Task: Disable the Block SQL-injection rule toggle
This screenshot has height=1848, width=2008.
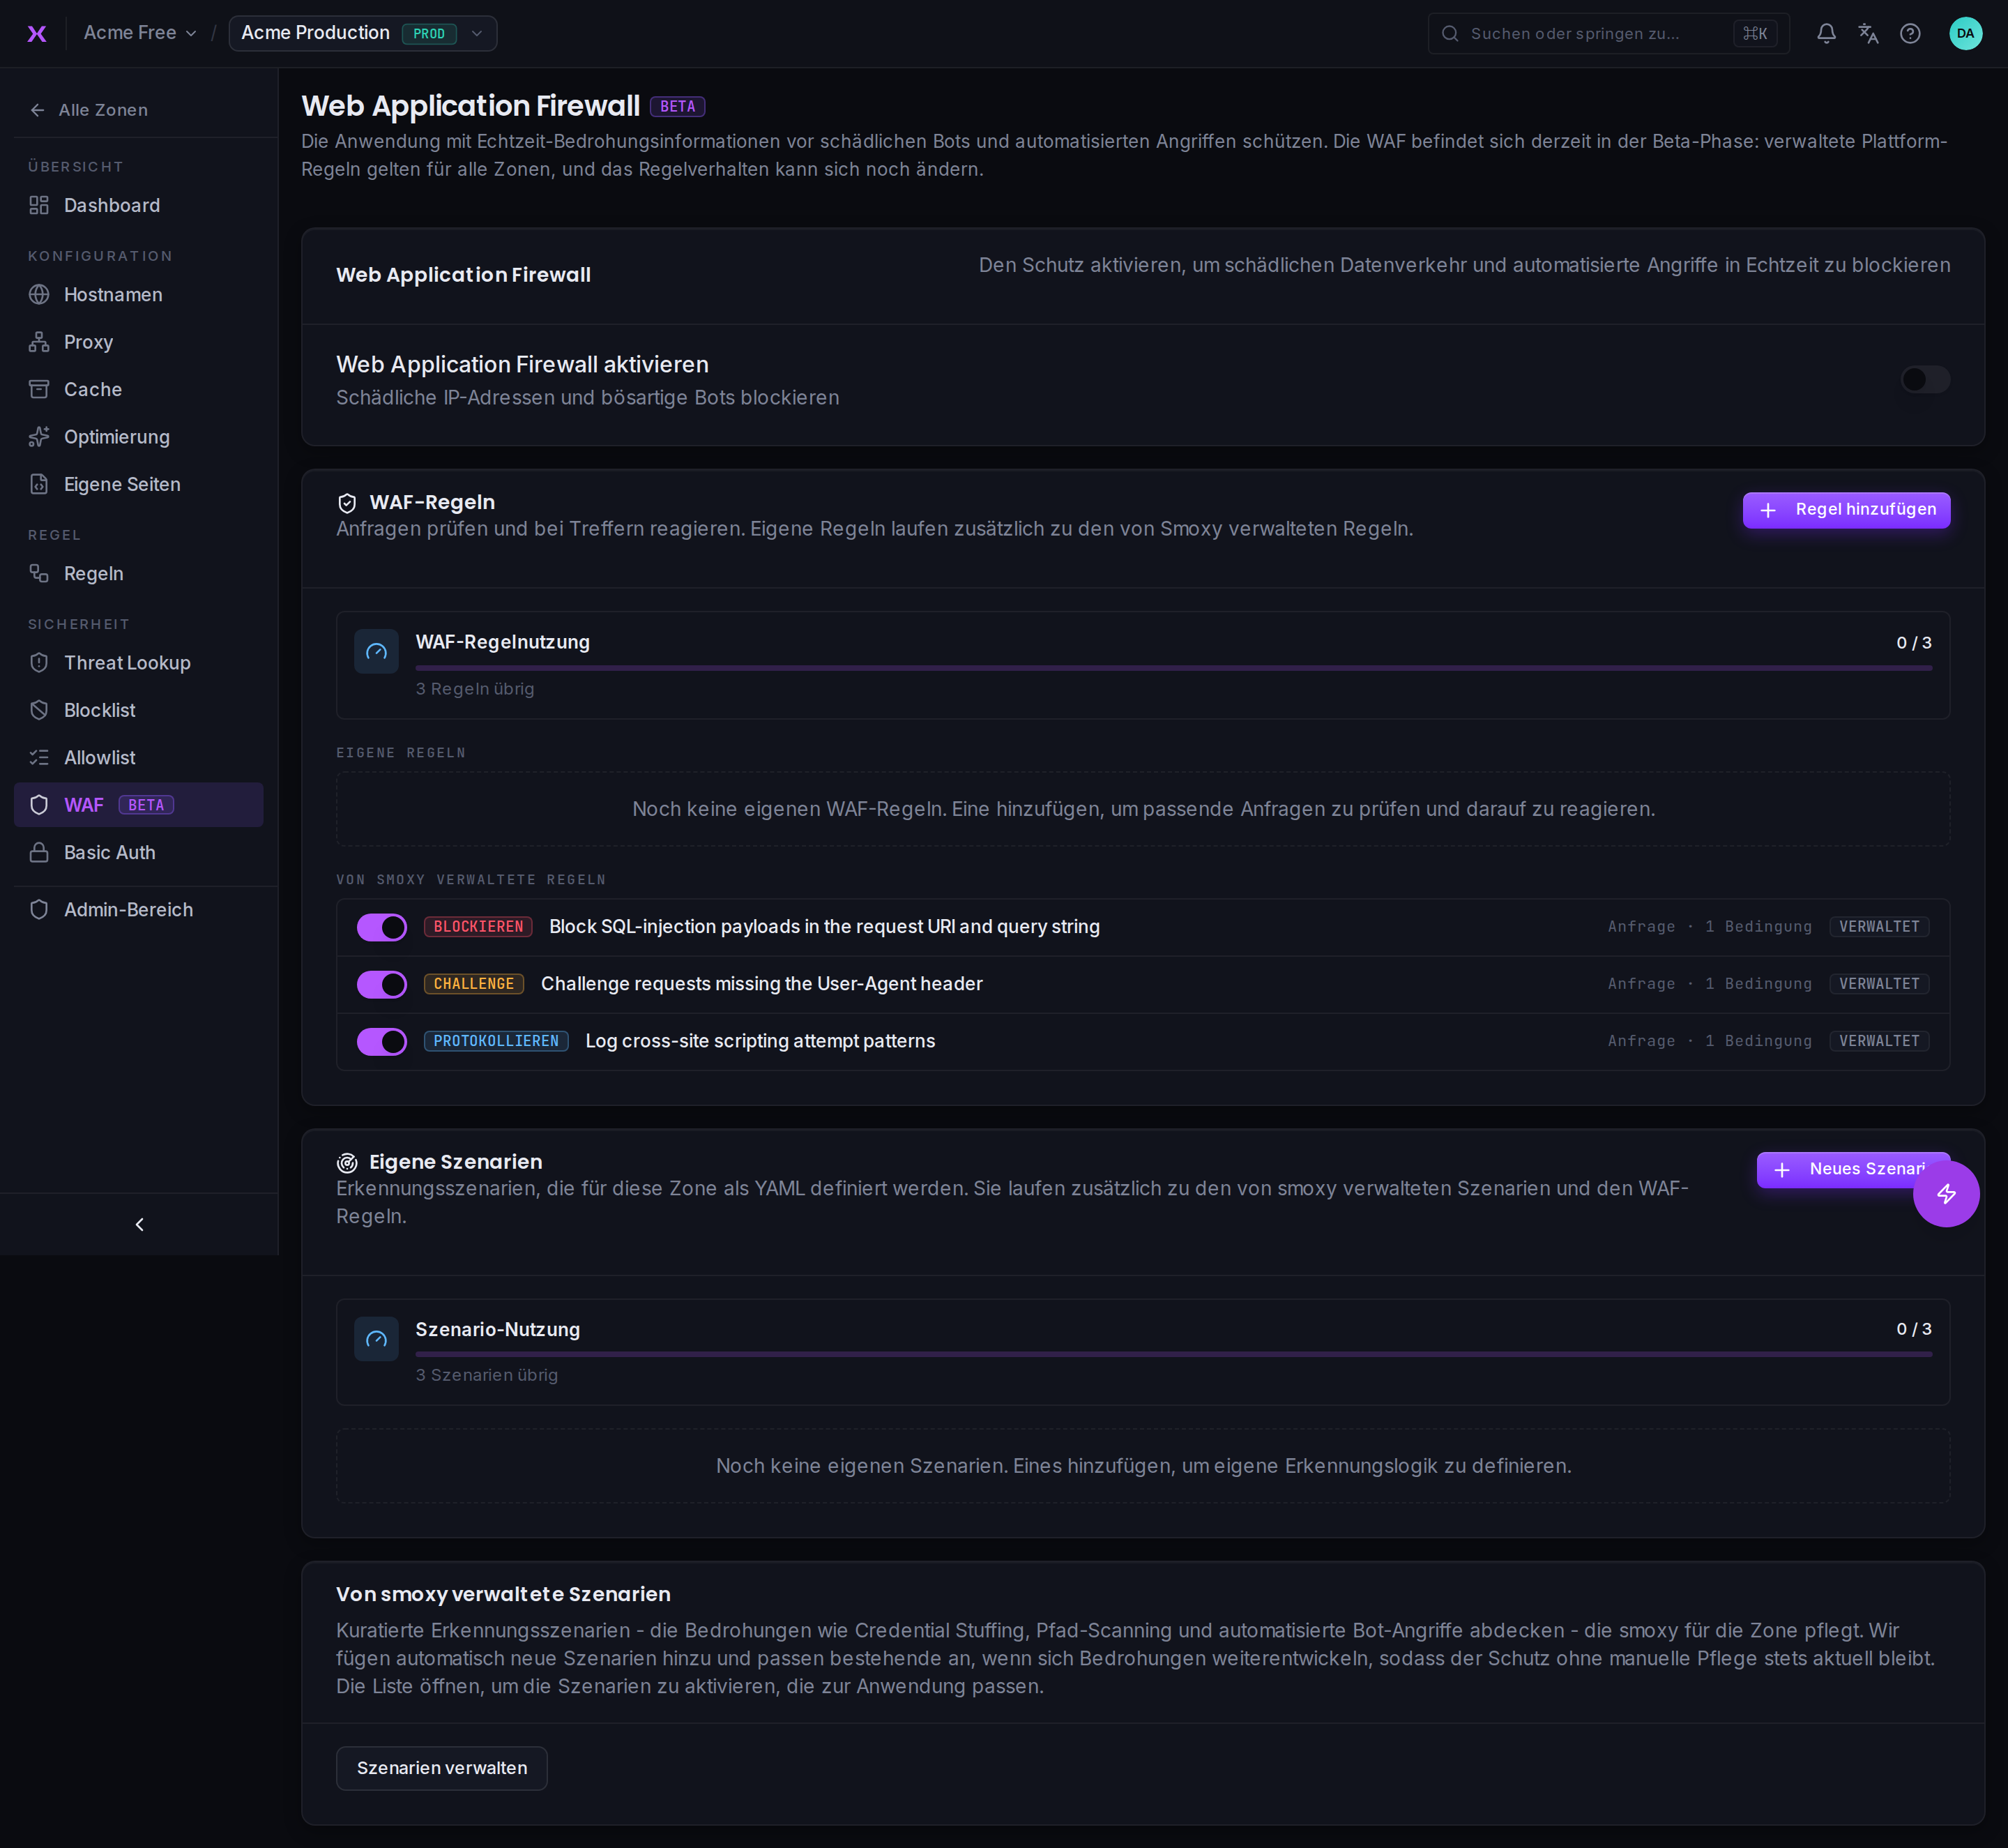Action: click(x=381, y=927)
